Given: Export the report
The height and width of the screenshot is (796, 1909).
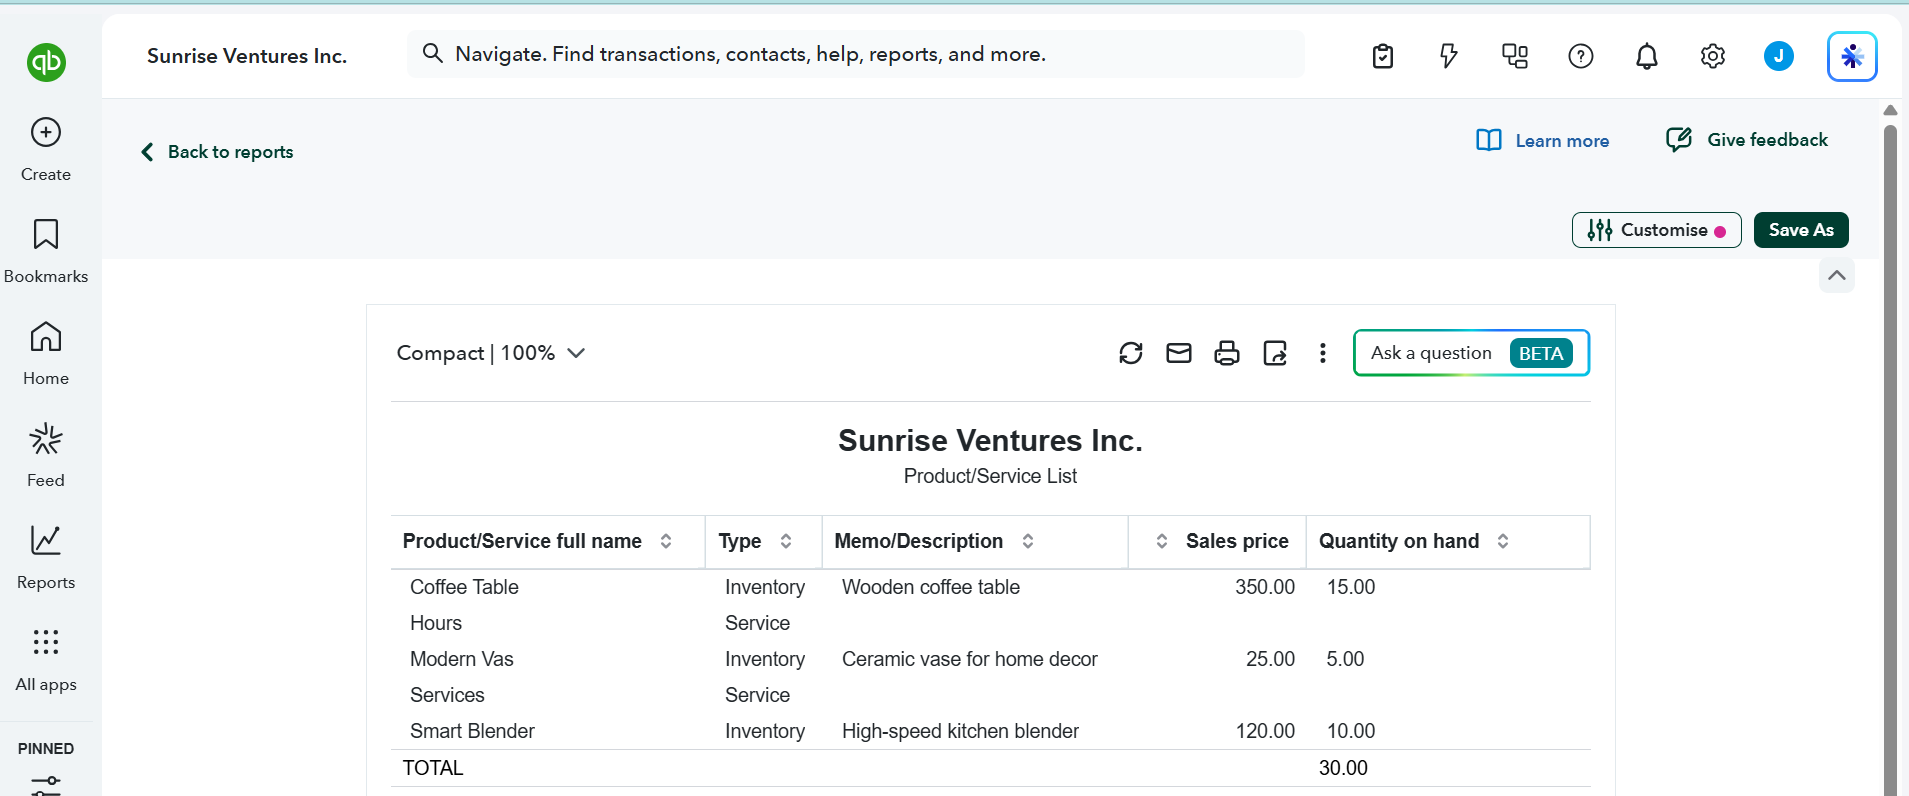Looking at the screenshot, I should [1275, 353].
